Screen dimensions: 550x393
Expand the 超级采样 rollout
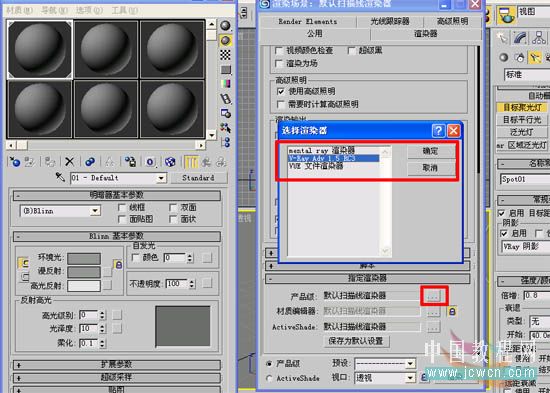[116, 378]
